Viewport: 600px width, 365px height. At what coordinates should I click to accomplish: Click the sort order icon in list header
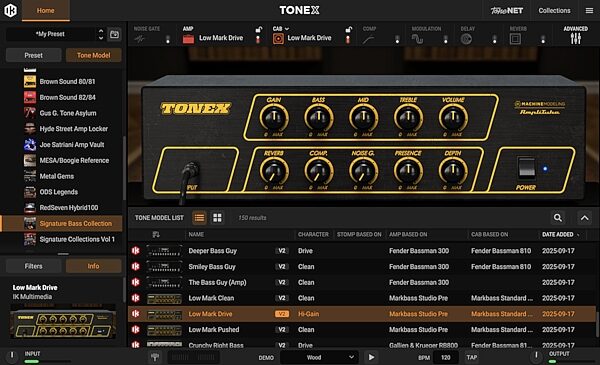coord(155,234)
